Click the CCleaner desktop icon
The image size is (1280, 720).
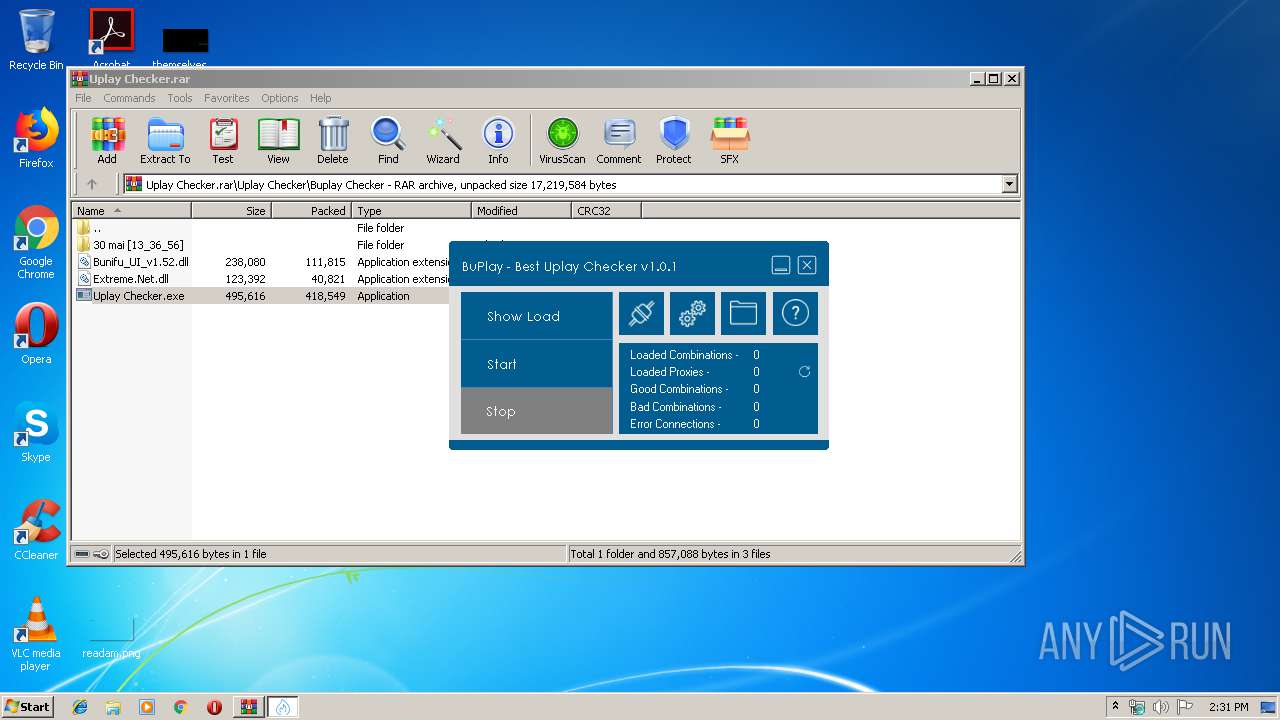(x=36, y=530)
